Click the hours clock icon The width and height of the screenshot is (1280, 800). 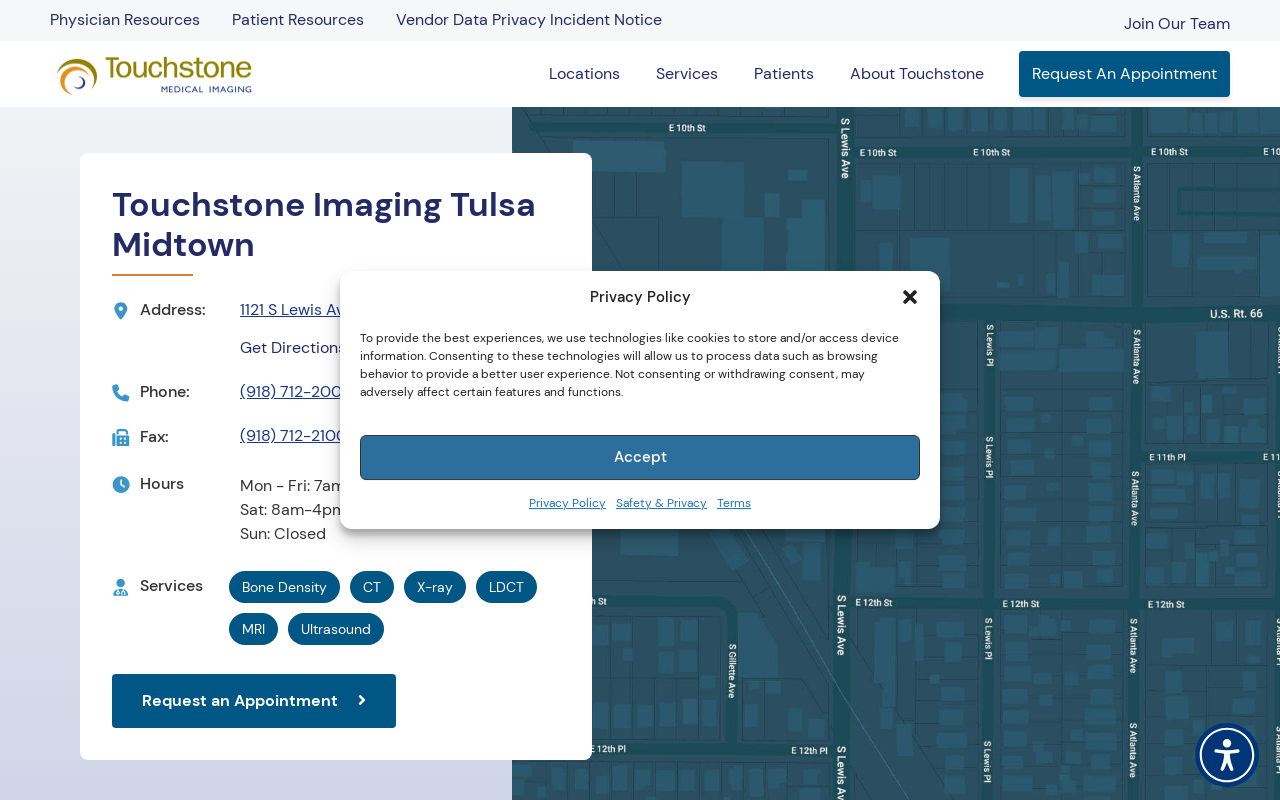(x=121, y=484)
